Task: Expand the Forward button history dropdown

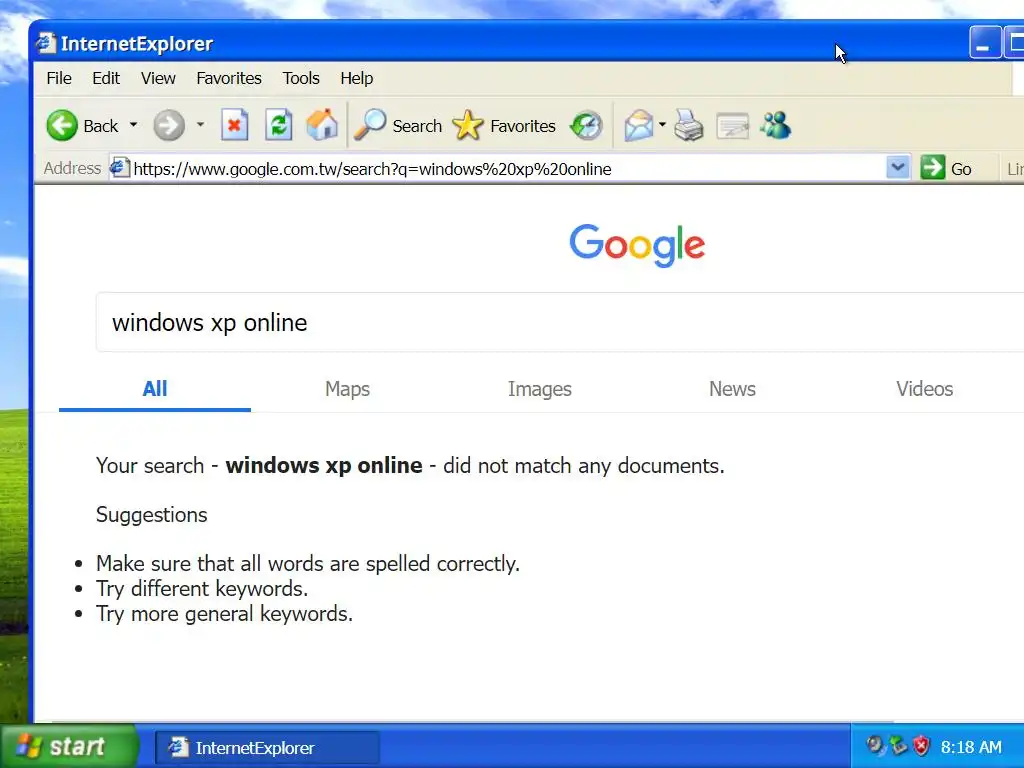Action: [200, 124]
